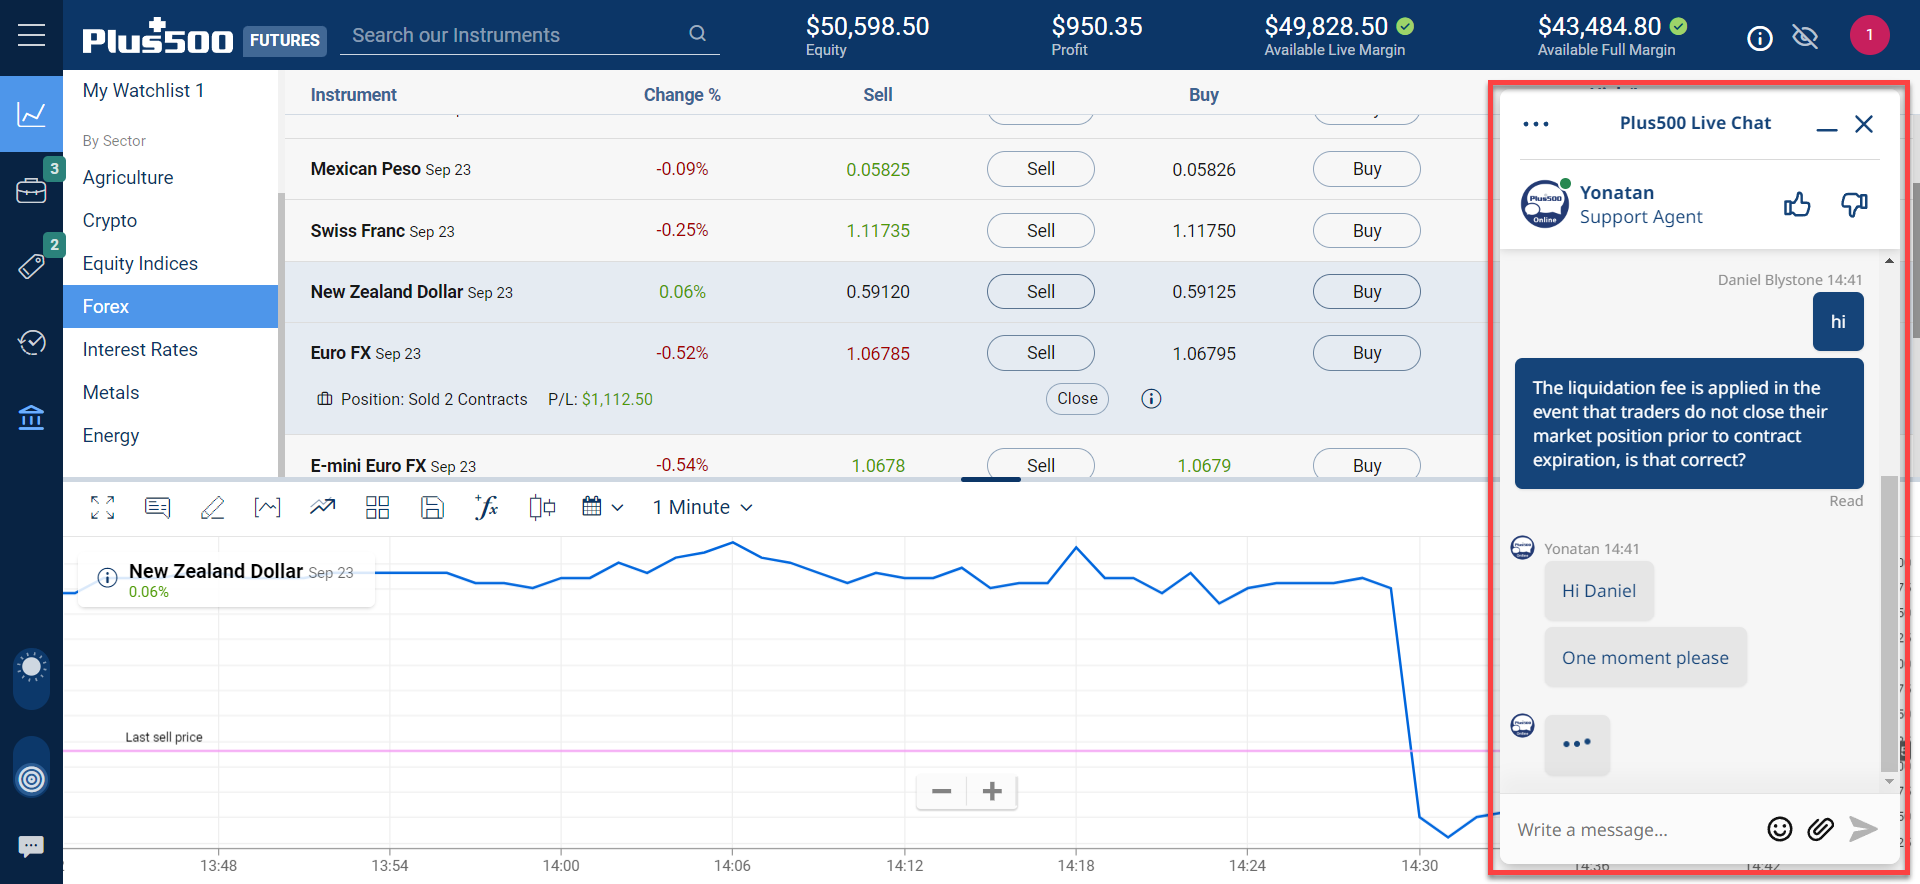Click the thumbs up rating icon

[1797, 205]
